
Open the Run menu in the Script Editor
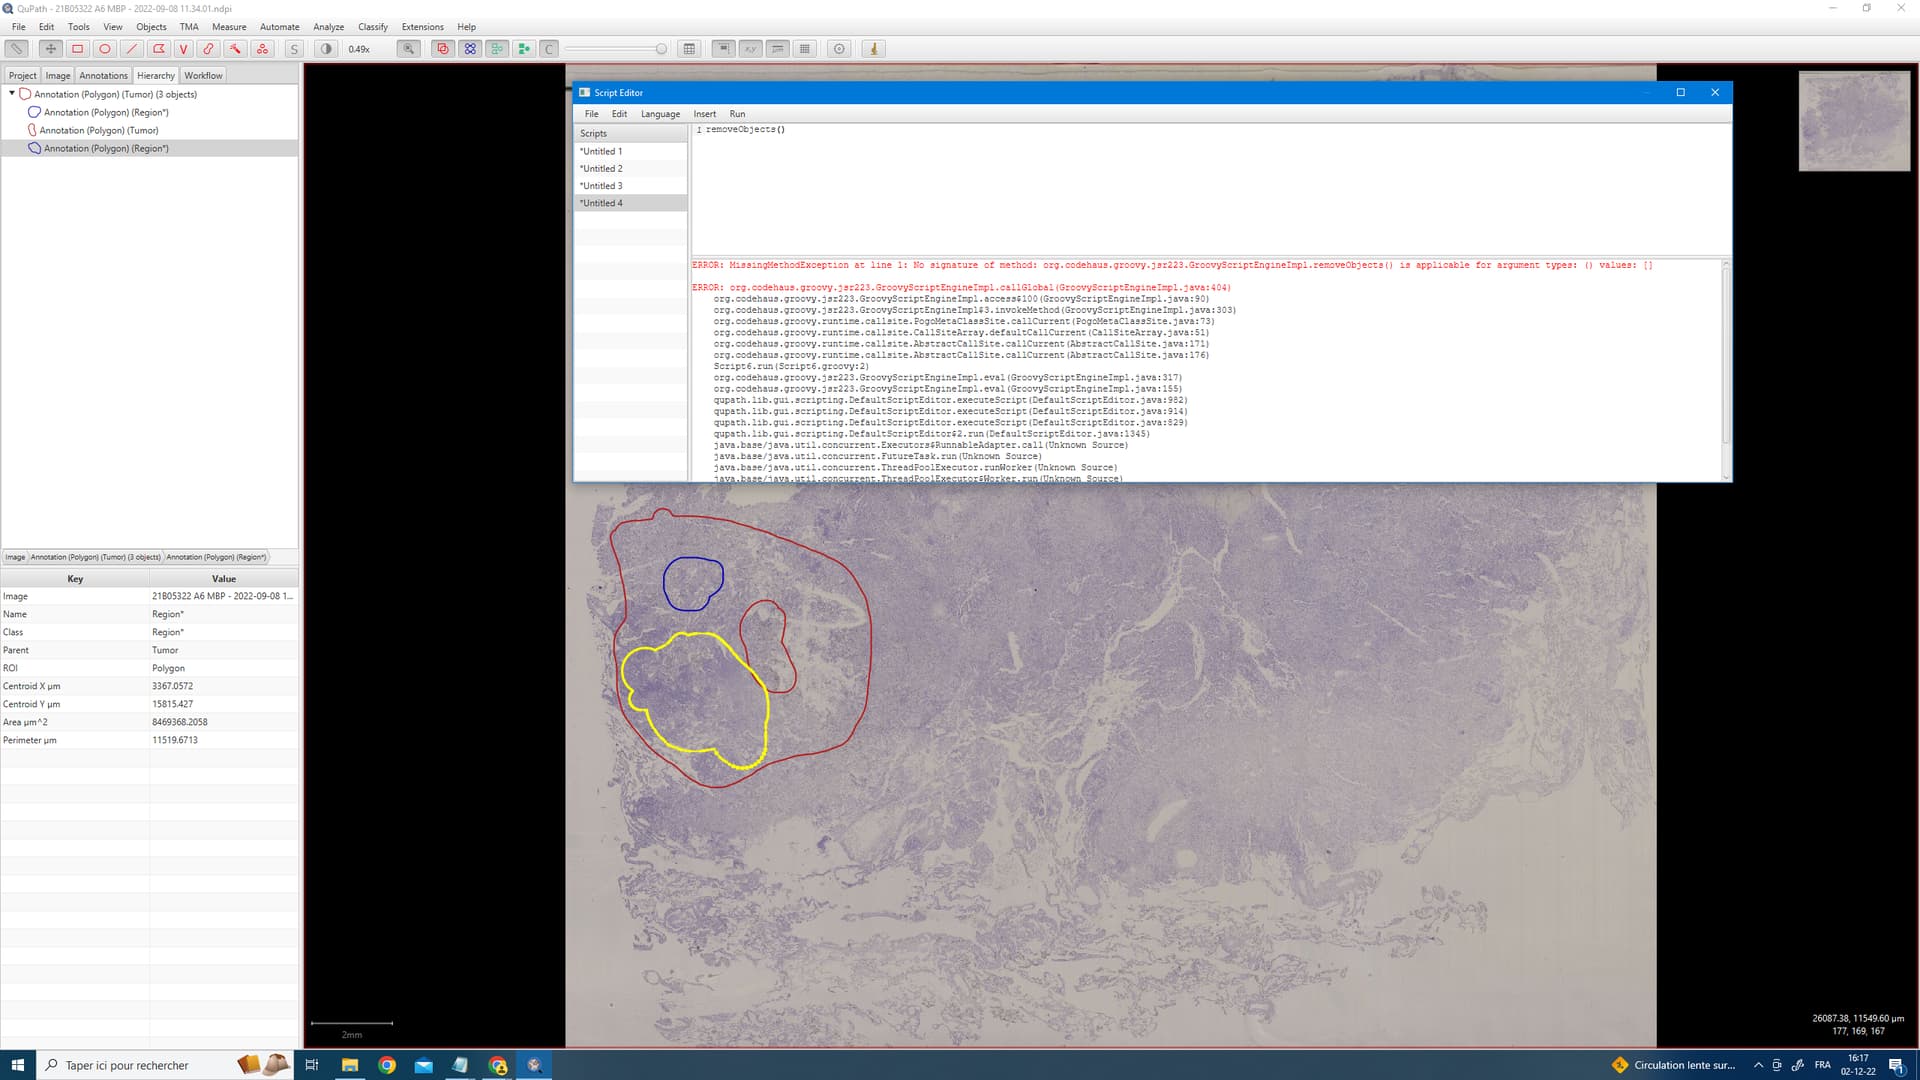[x=737, y=113]
